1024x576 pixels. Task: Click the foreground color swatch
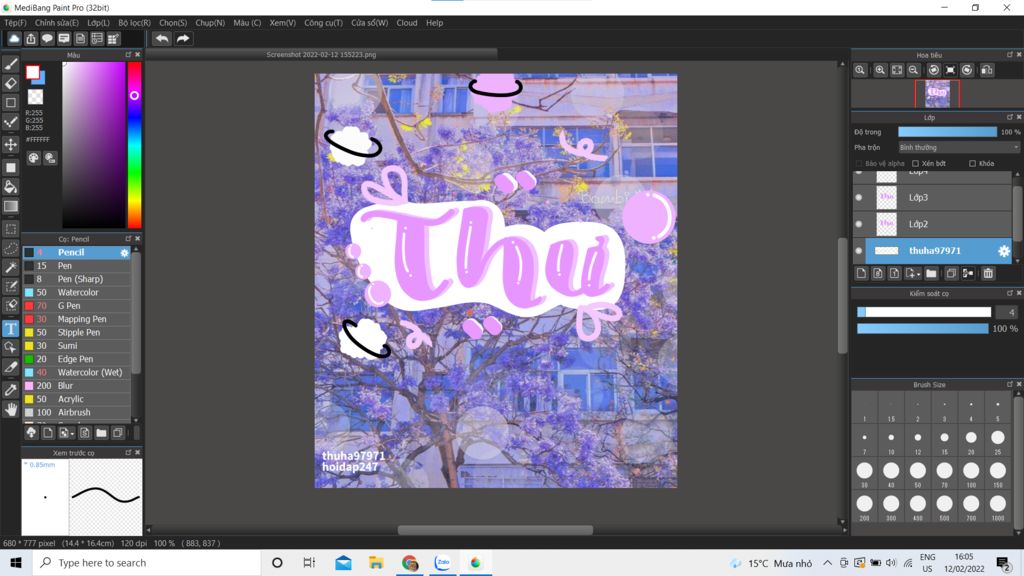[33, 72]
